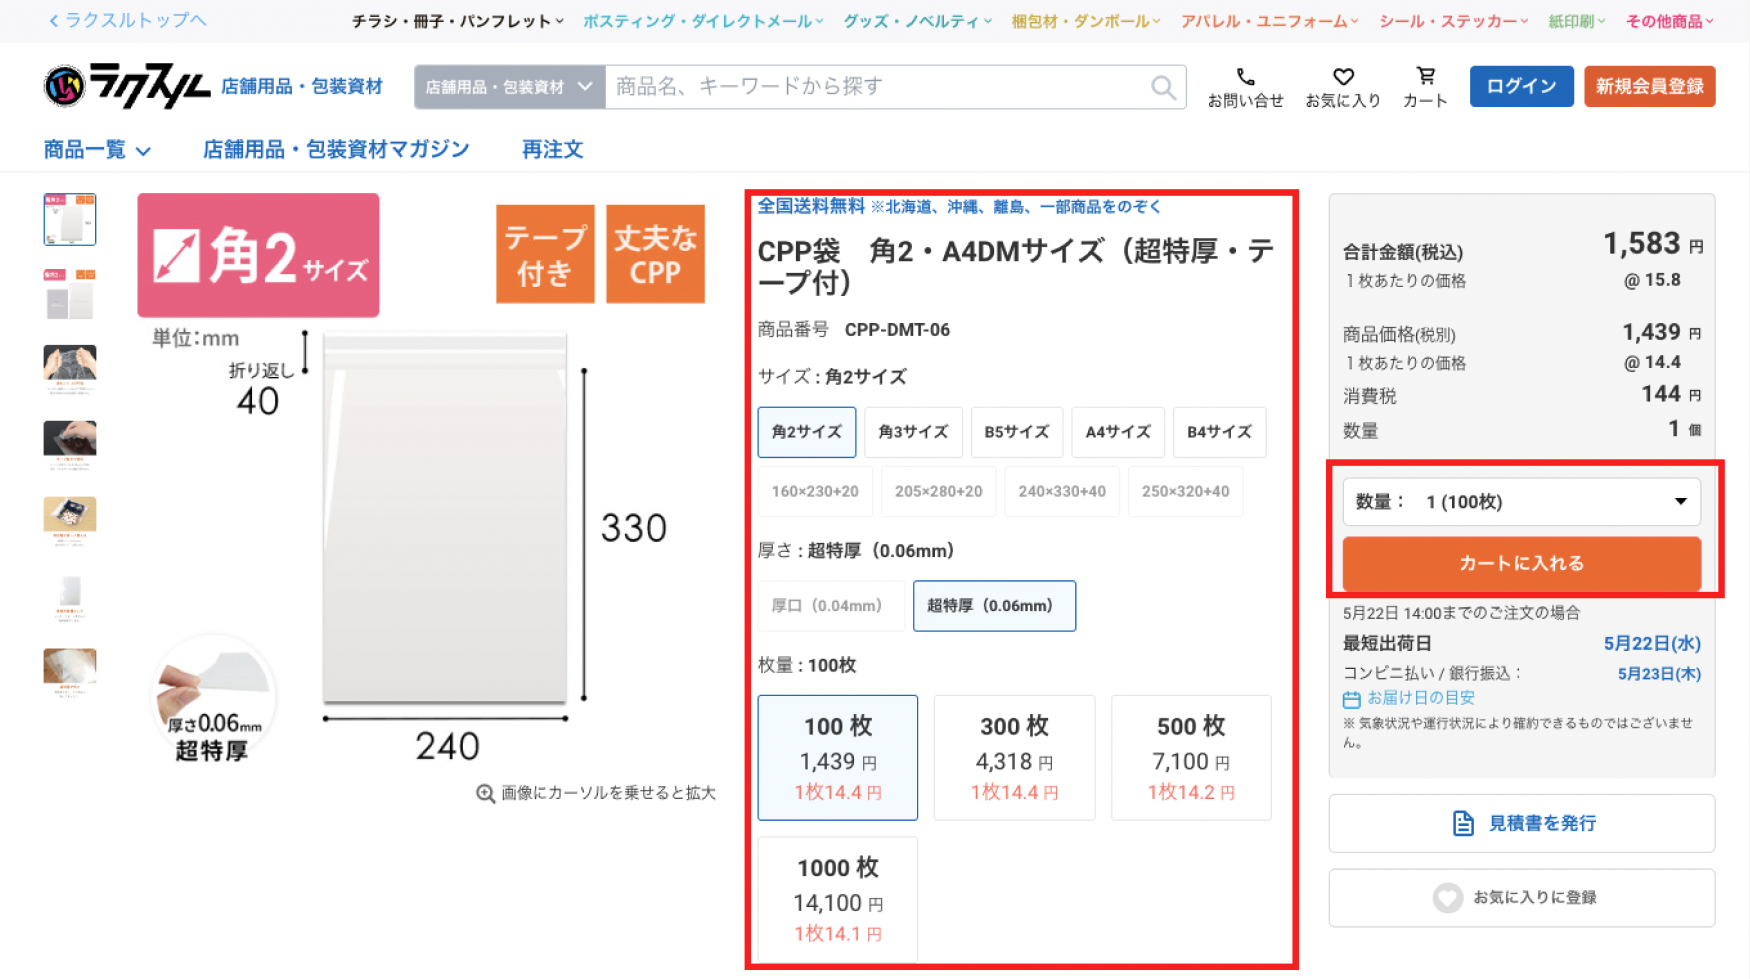1750x979 pixels.
Task: Click the search magnifier icon
Action: point(1163,87)
